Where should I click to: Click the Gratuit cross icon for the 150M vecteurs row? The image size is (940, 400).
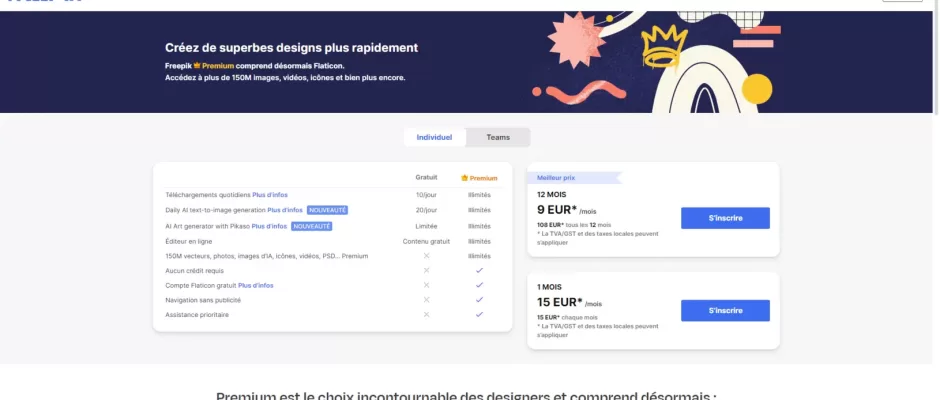click(426, 255)
